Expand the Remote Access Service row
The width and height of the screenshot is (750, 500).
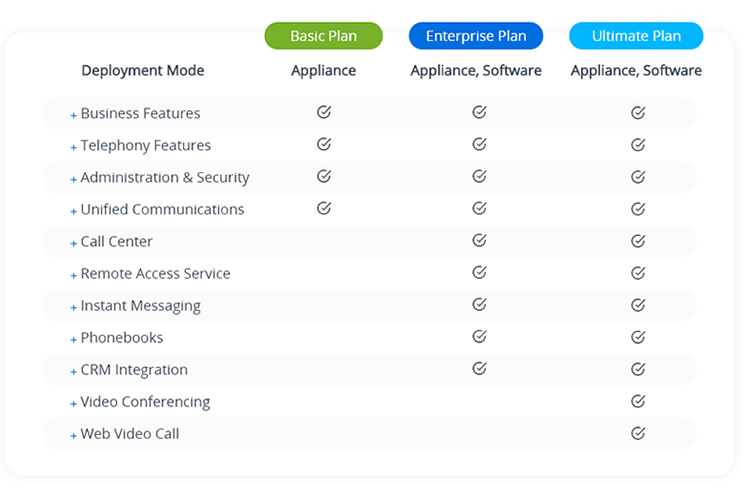point(74,275)
